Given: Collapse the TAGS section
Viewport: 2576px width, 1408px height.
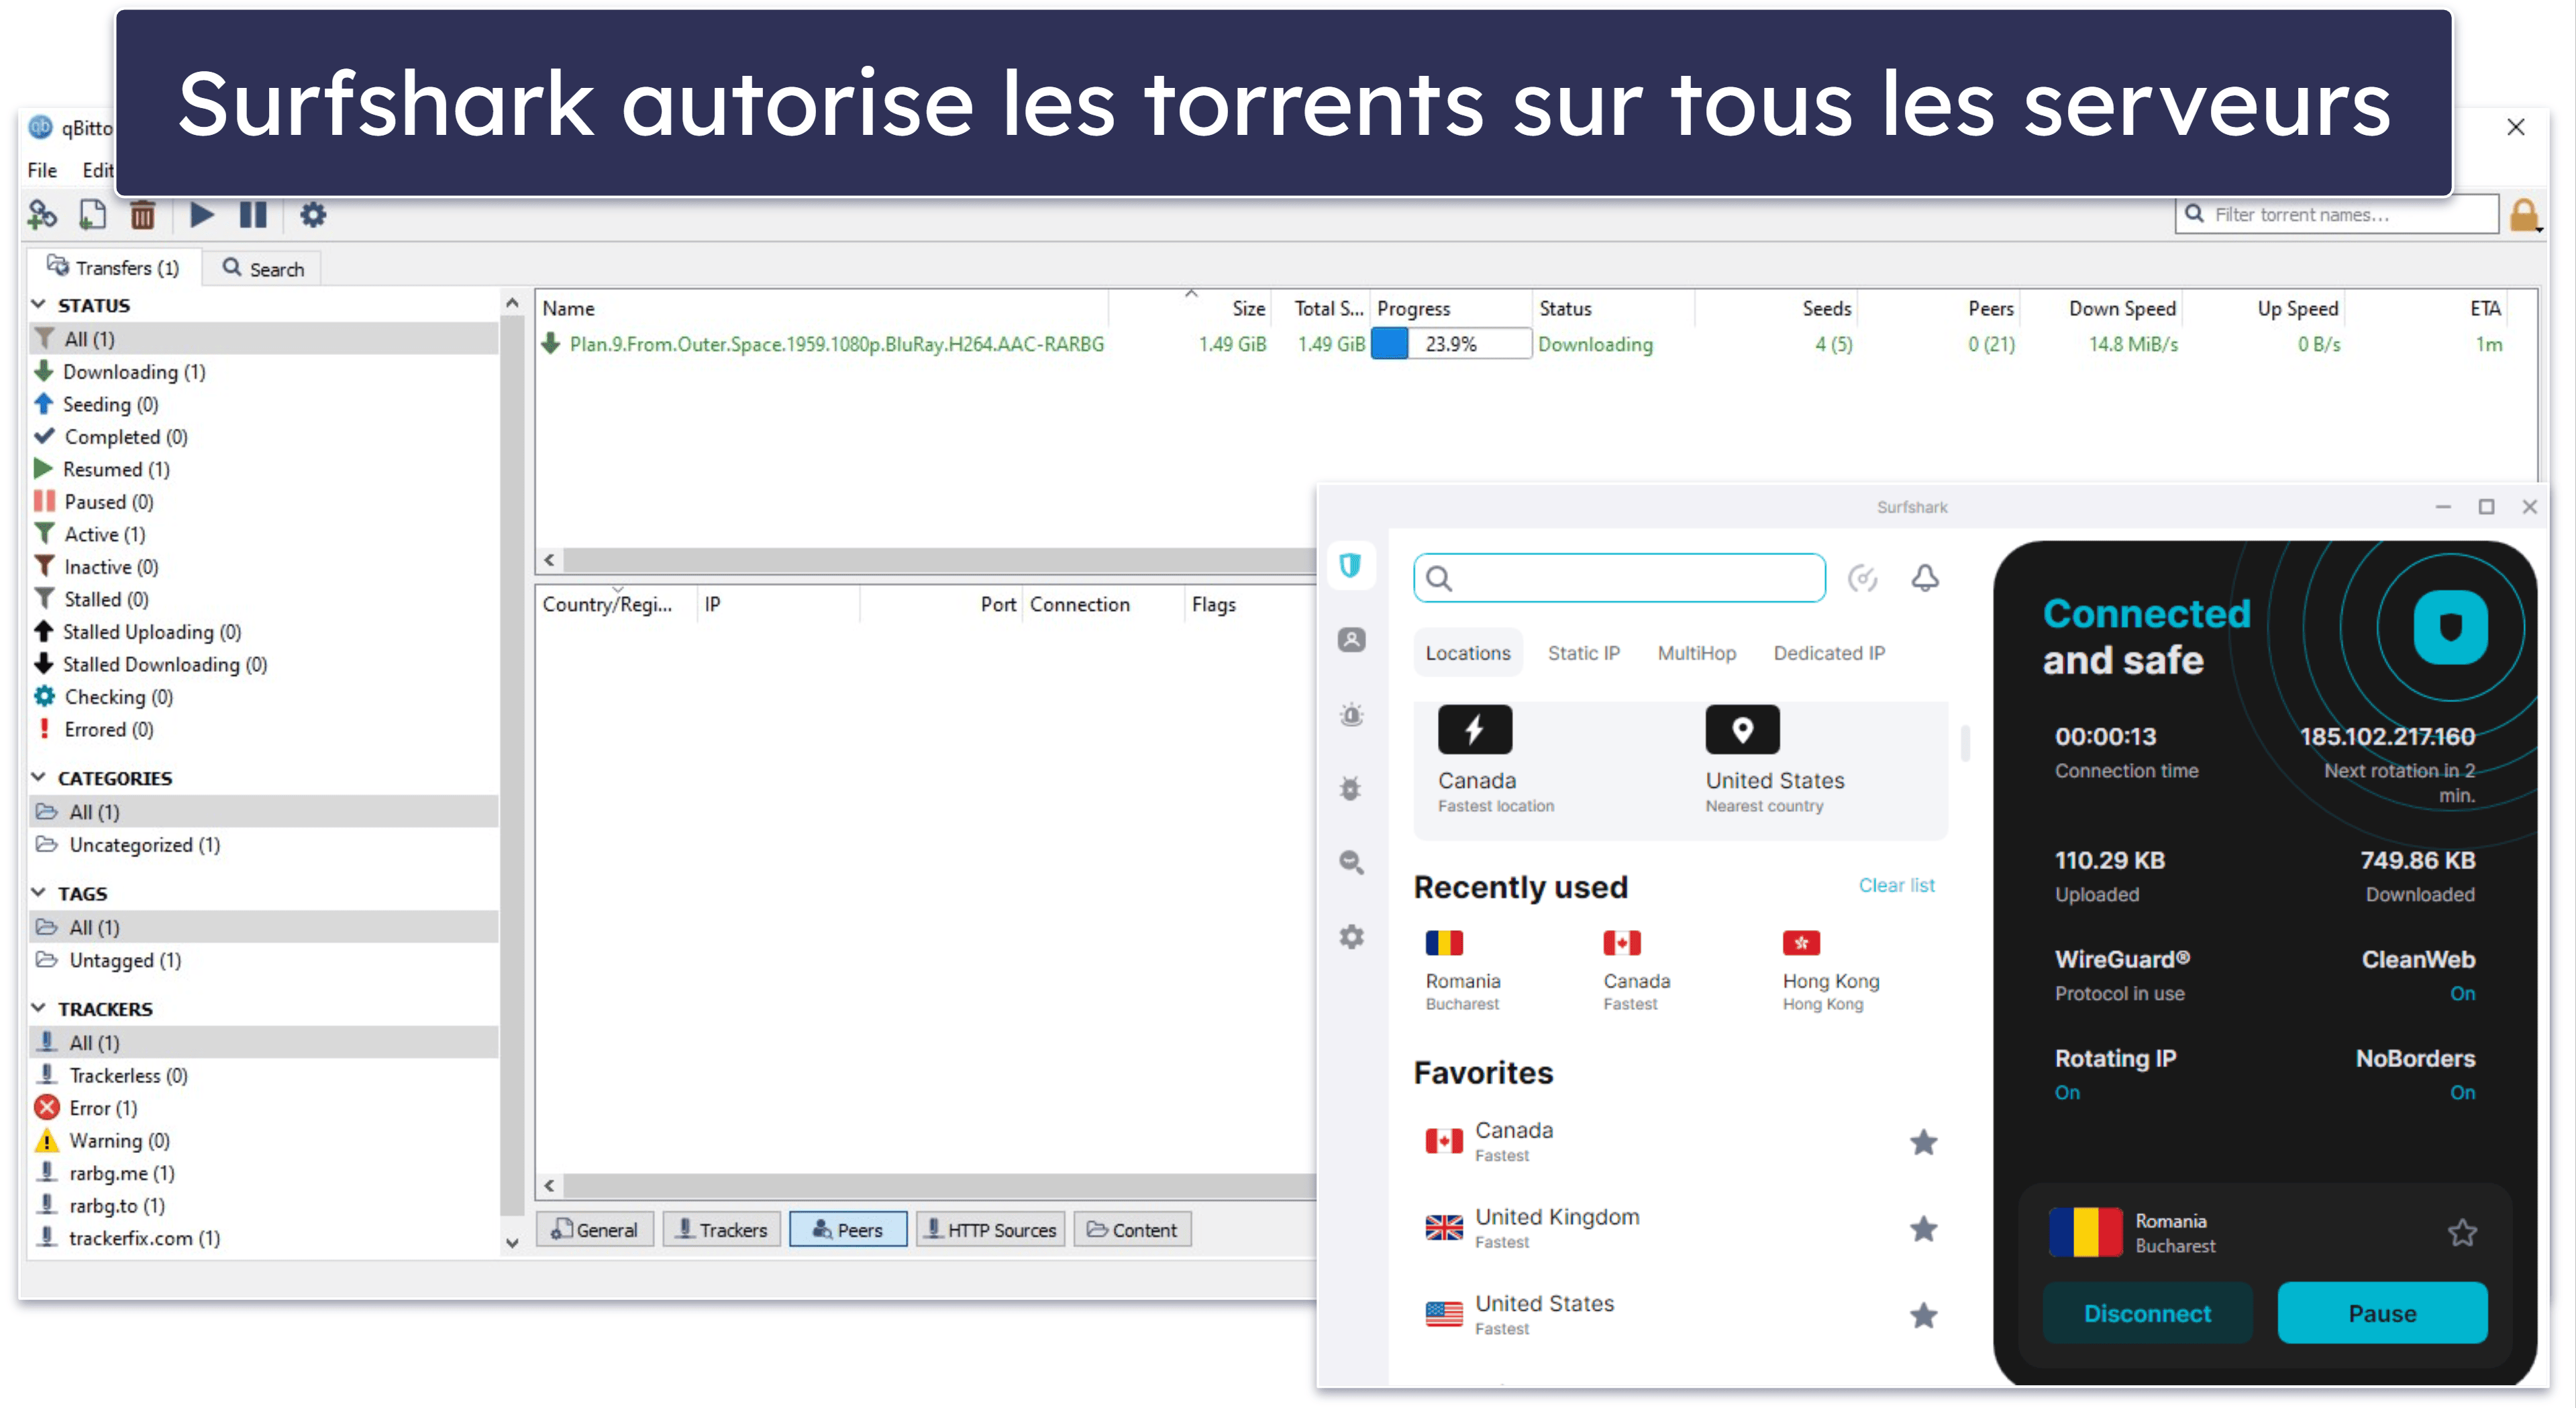Looking at the screenshot, I should 39,892.
